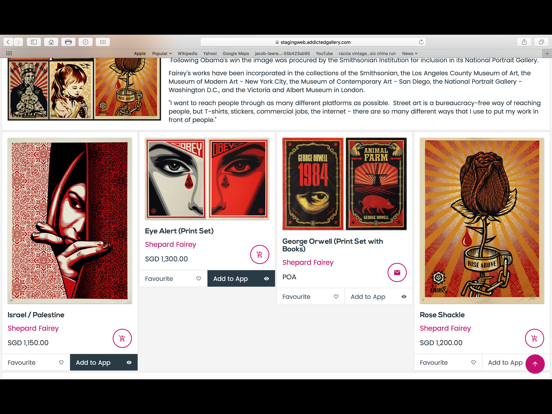This screenshot has height=414, width=552.
Task: Open the artist header artwork collage
Action: pyautogui.click(x=84, y=89)
